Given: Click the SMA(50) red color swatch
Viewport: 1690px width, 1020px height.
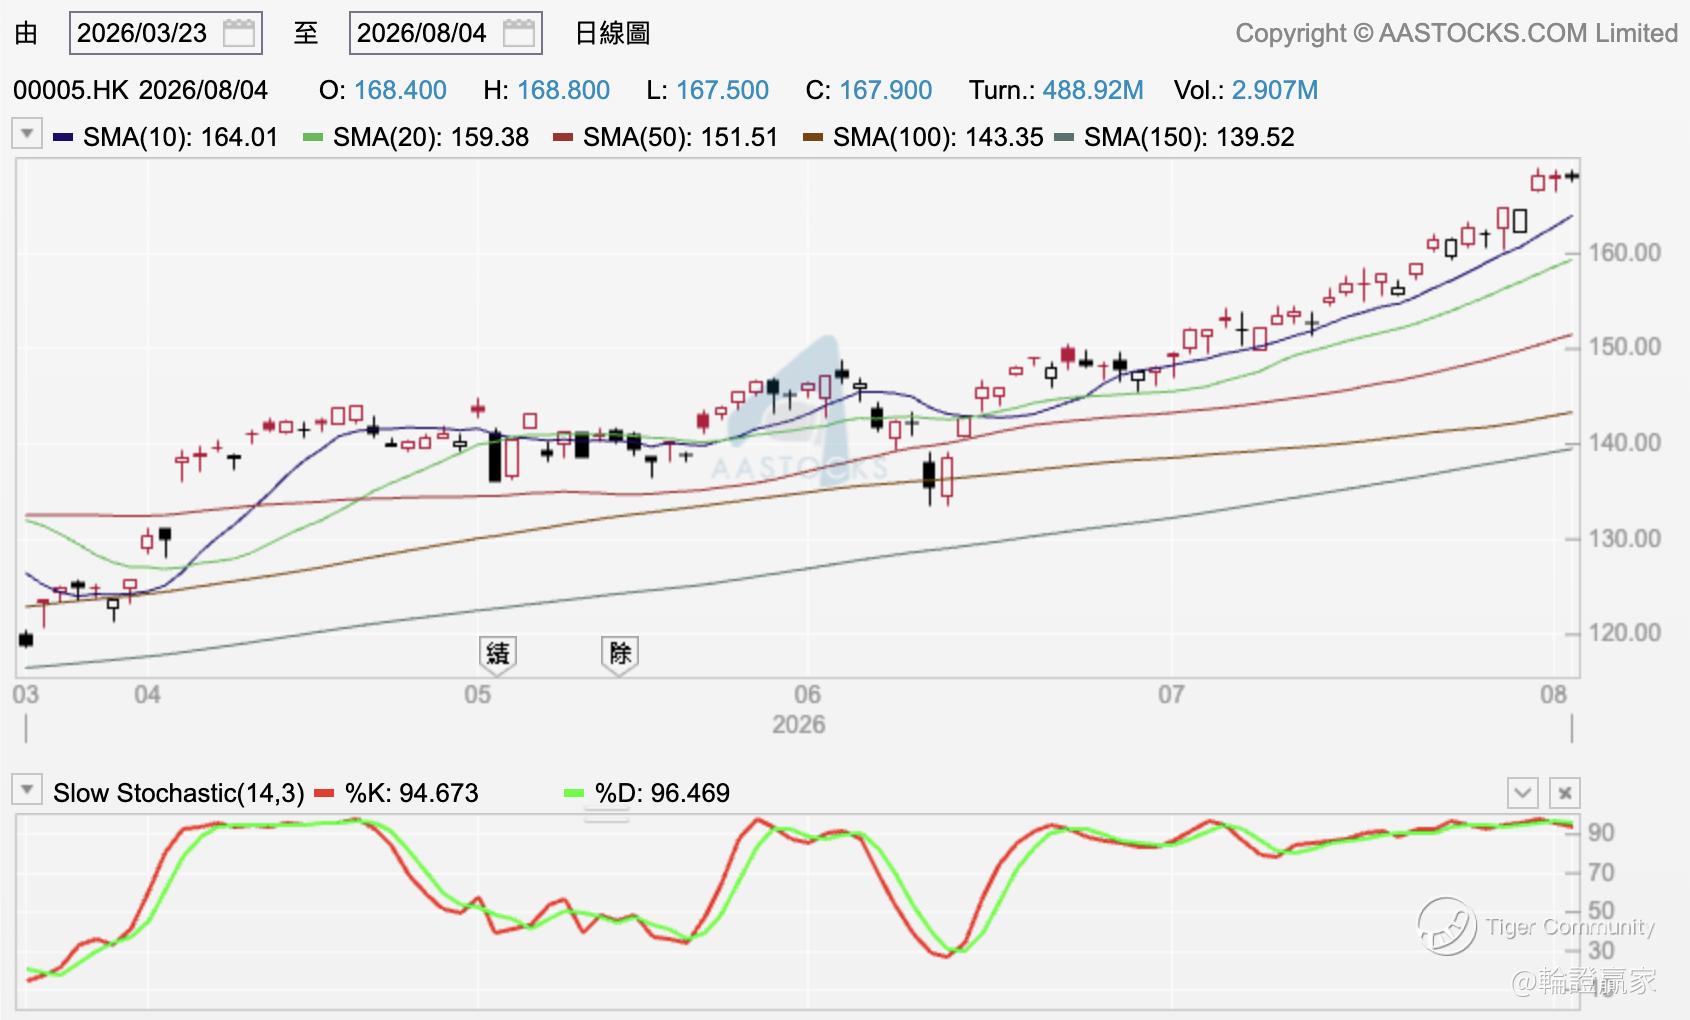Looking at the screenshot, I should pyautogui.click(x=563, y=138).
